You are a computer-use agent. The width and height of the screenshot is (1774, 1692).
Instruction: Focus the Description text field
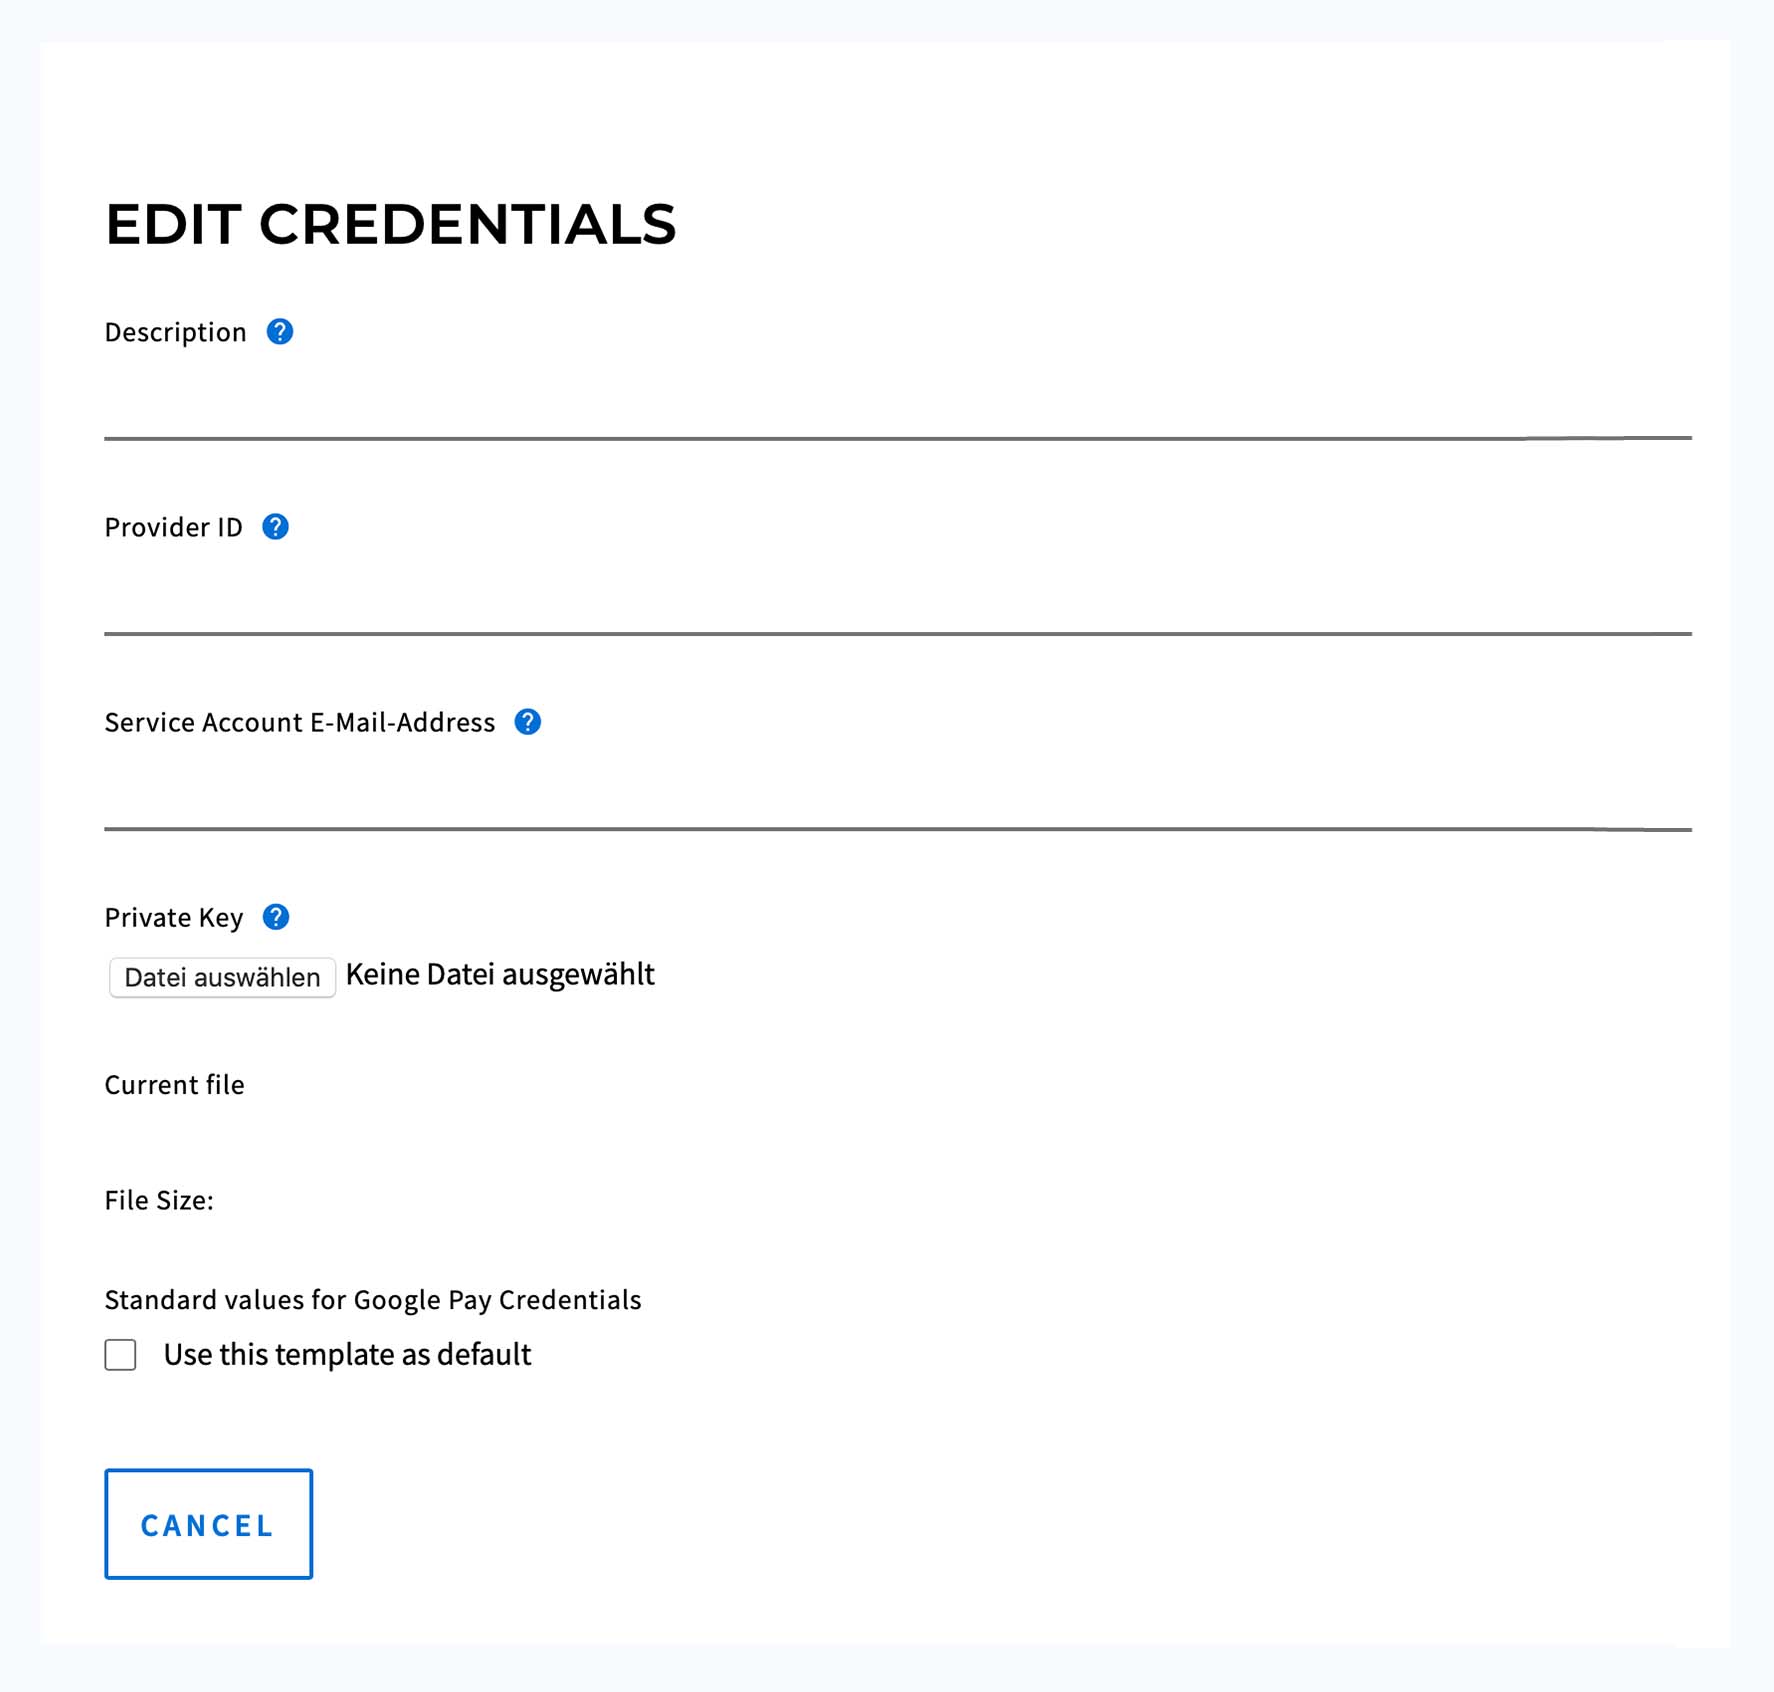(x=897, y=405)
